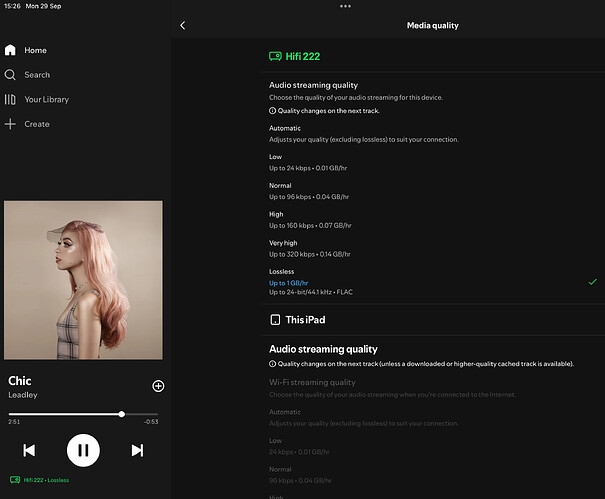
Task: Seek using the song progress slider
Action: pos(83,414)
